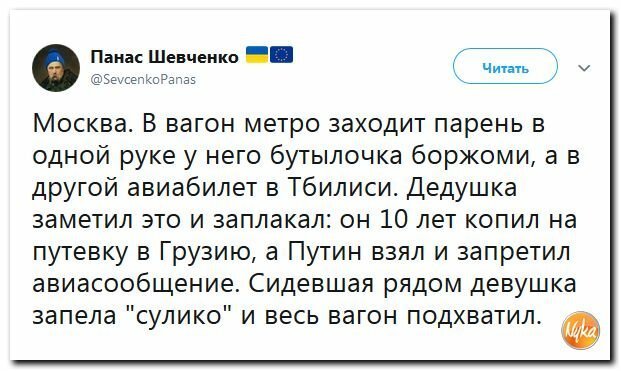This screenshot has width=621, height=371.
Task: Expand the tweet options chevron menu
Action: point(585,68)
